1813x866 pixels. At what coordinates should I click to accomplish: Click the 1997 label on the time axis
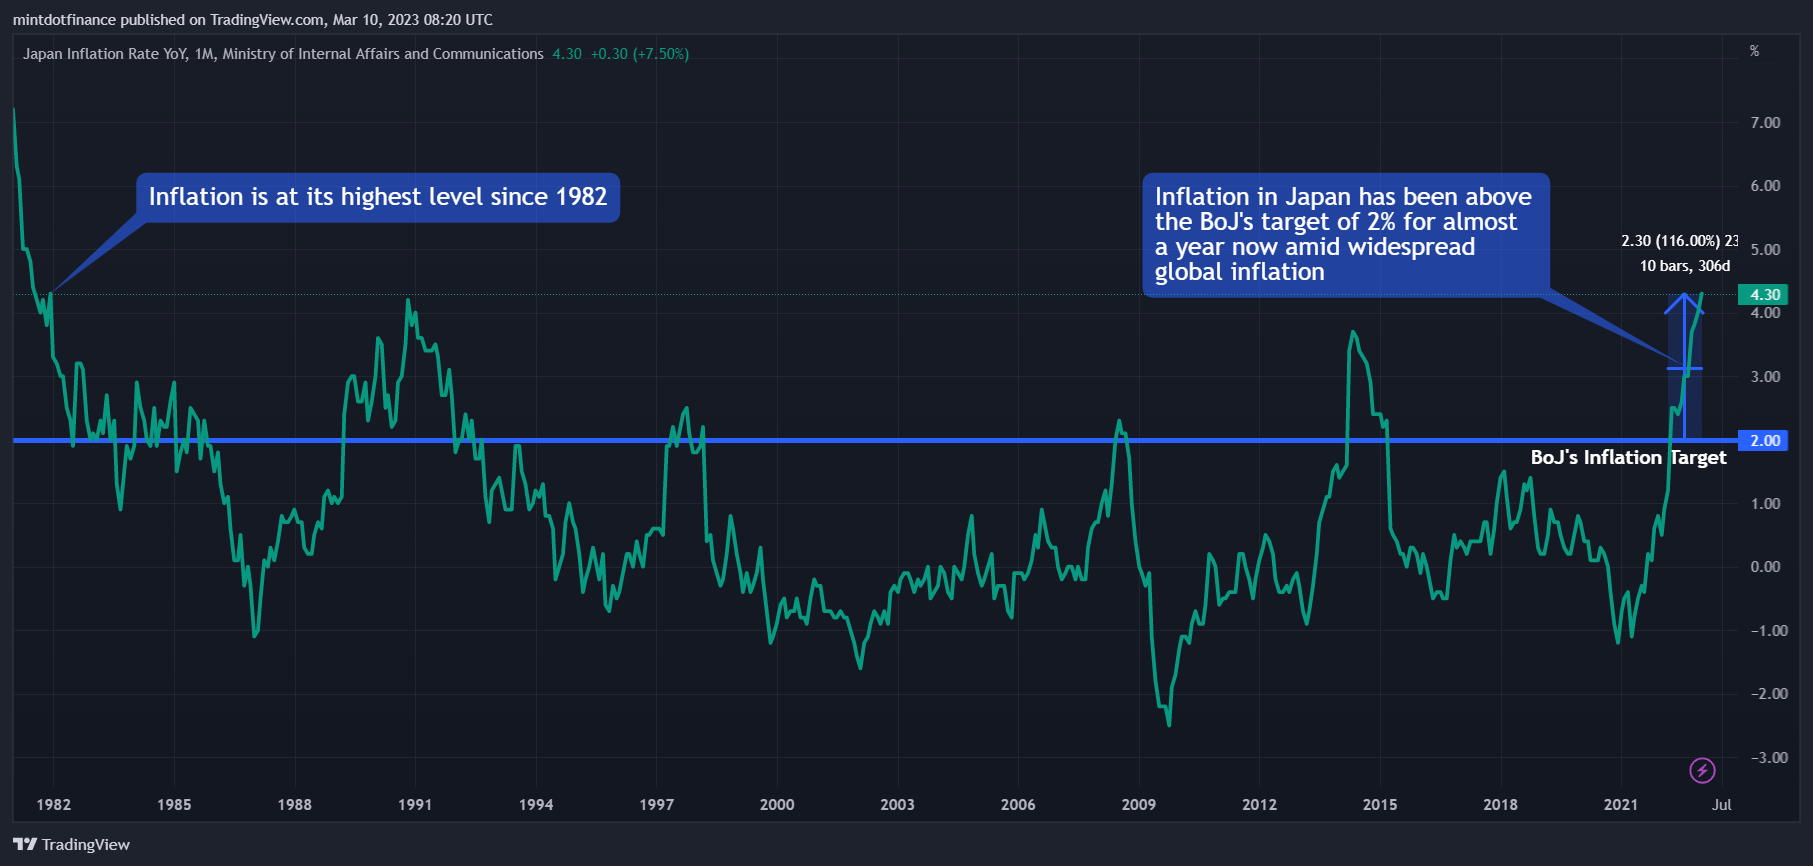point(656,805)
